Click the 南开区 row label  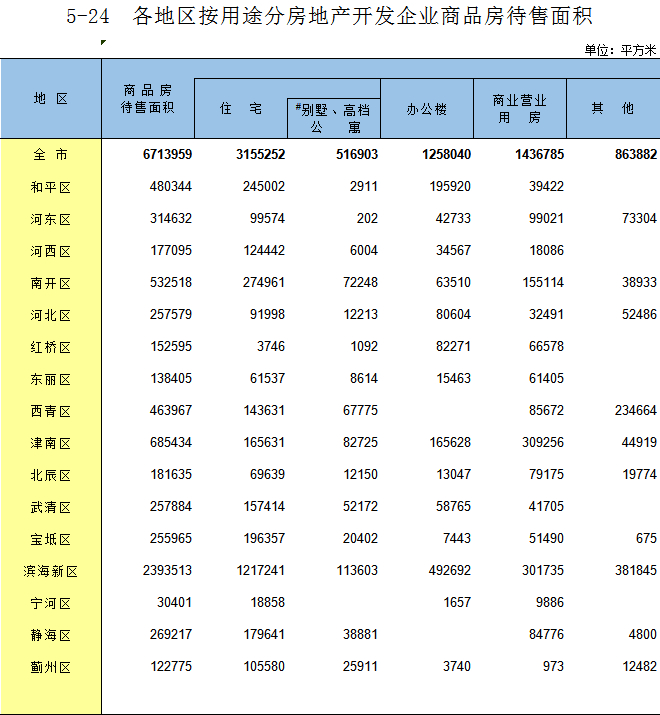pyautogui.click(x=51, y=283)
